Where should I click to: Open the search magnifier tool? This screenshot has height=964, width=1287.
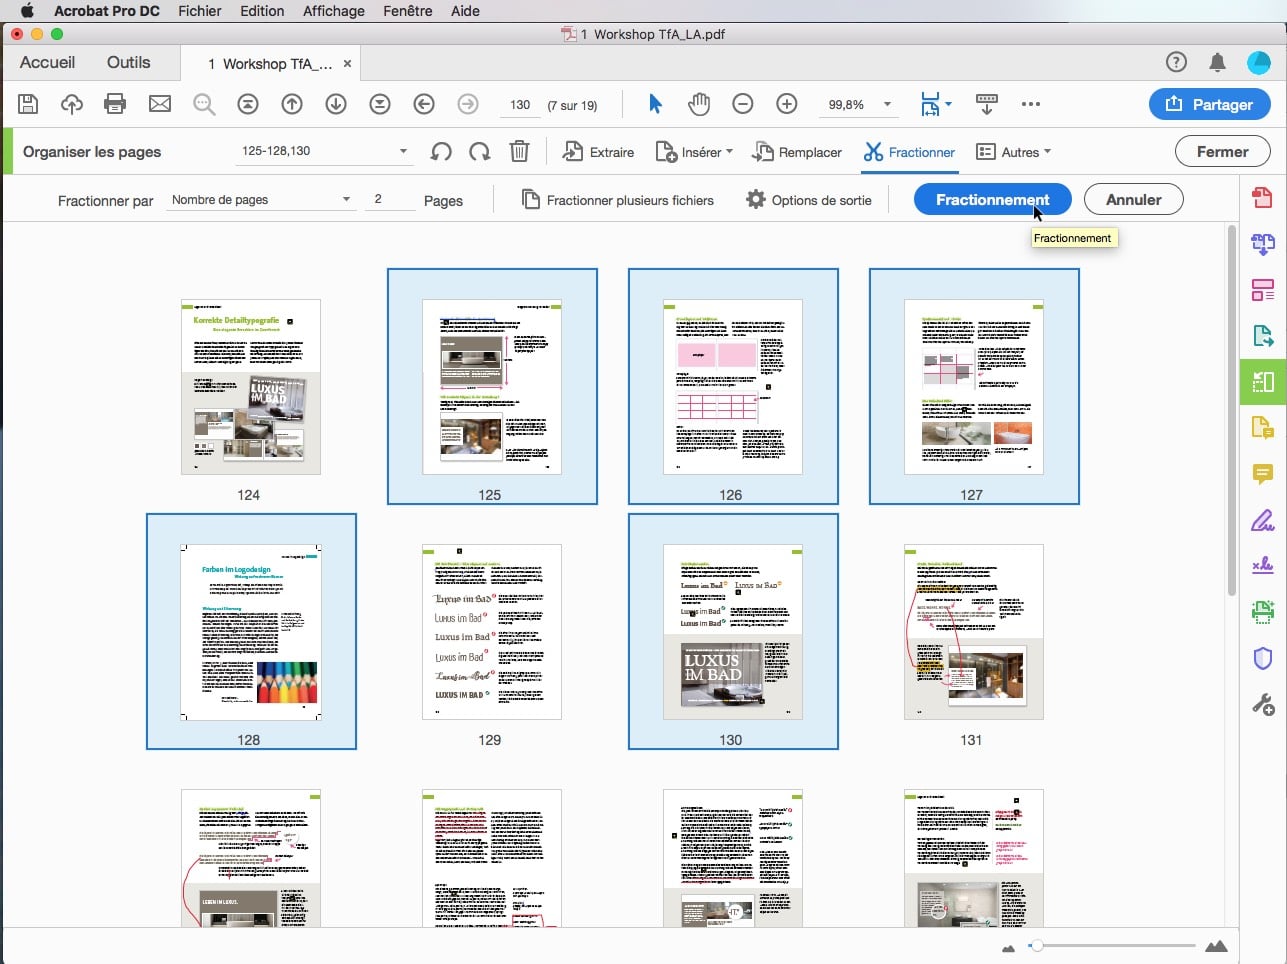click(x=204, y=104)
